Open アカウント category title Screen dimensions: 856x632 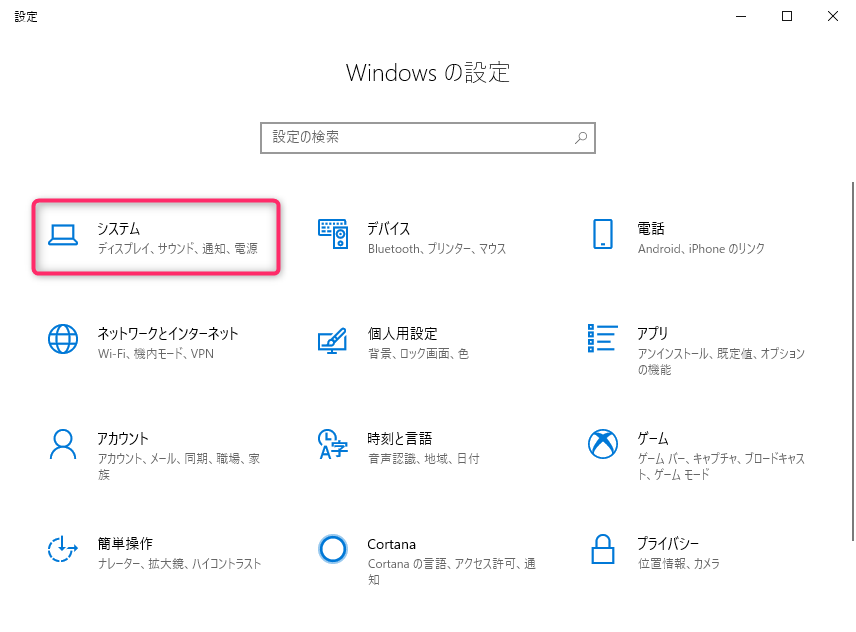pos(123,439)
